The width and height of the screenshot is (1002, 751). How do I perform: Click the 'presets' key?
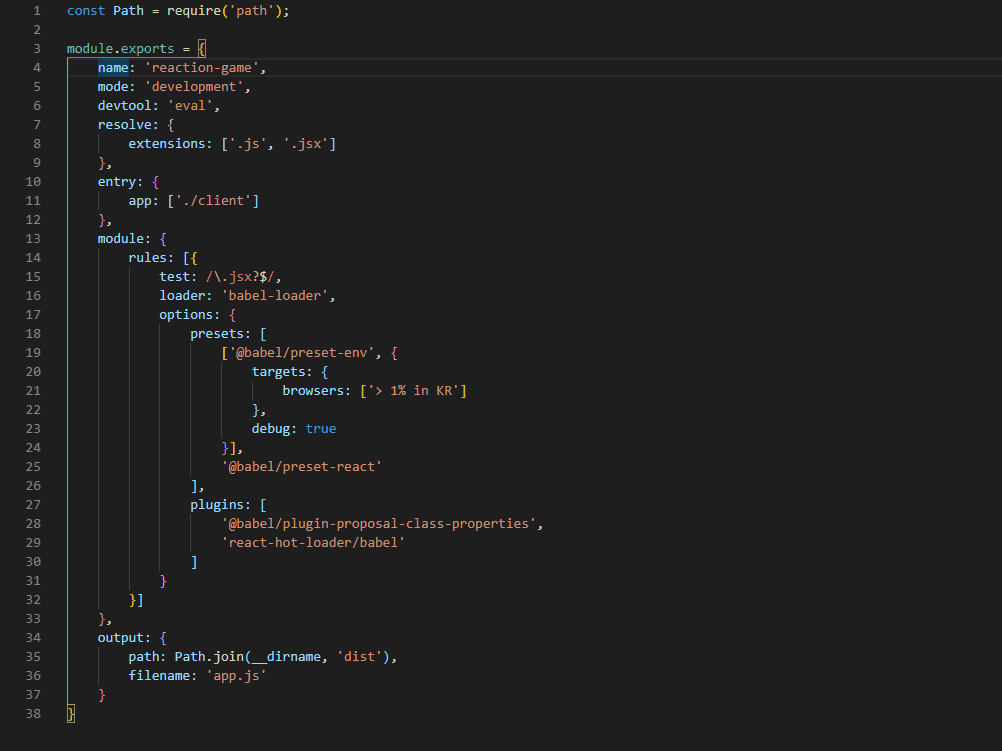(217, 334)
